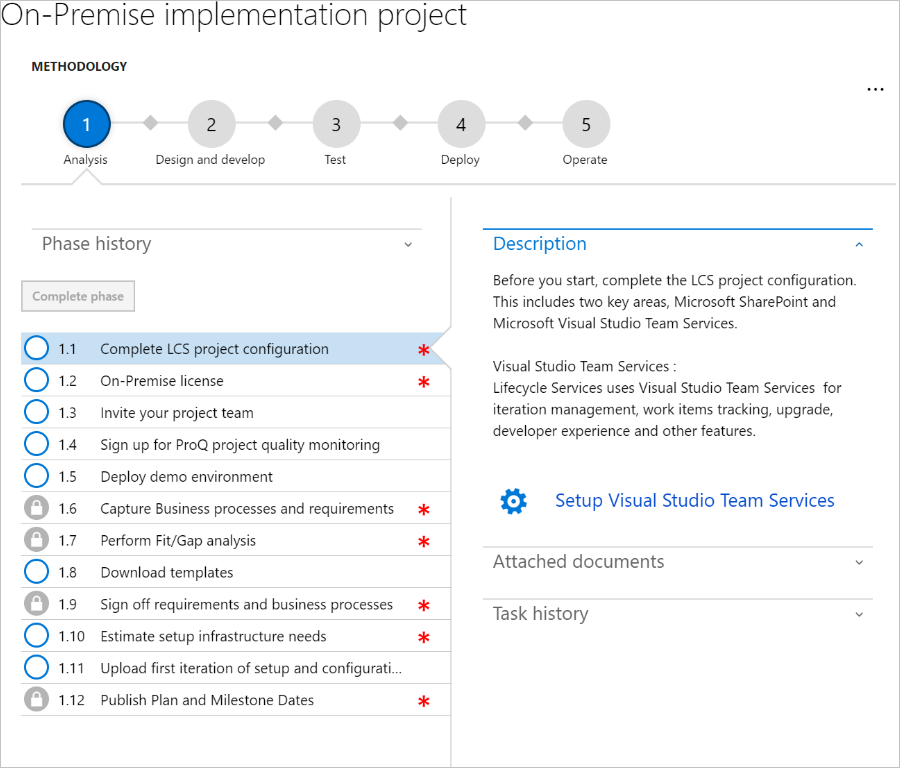Click the gear icon for Visual Studio Team Services setup
Viewport: 900px width, 768px height.
click(514, 502)
